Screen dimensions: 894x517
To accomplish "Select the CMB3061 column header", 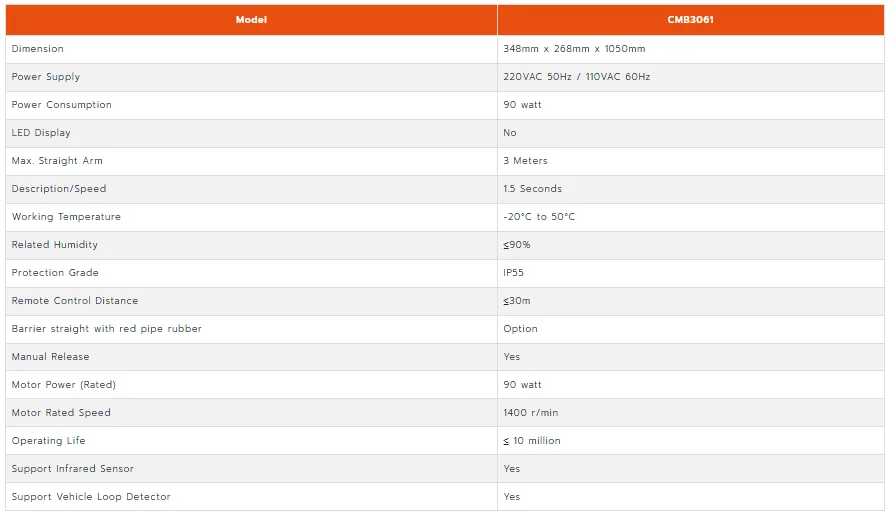I will pyautogui.click(x=690, y=19).
